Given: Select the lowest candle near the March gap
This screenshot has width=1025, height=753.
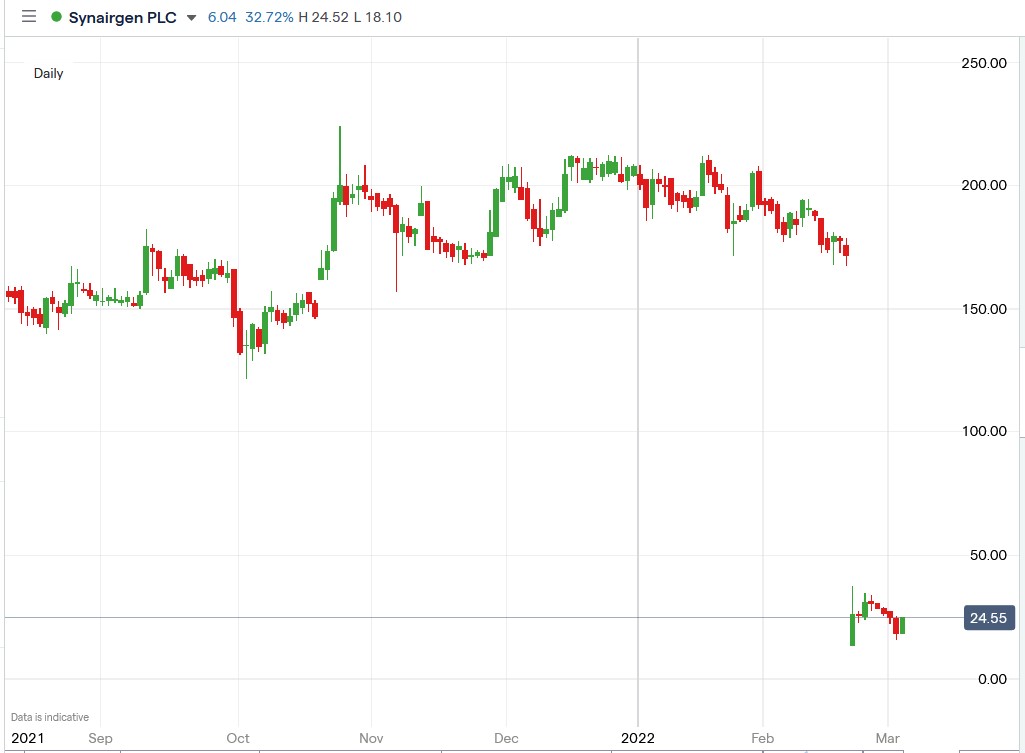Looking at the screenshot, I should point(852,630).
